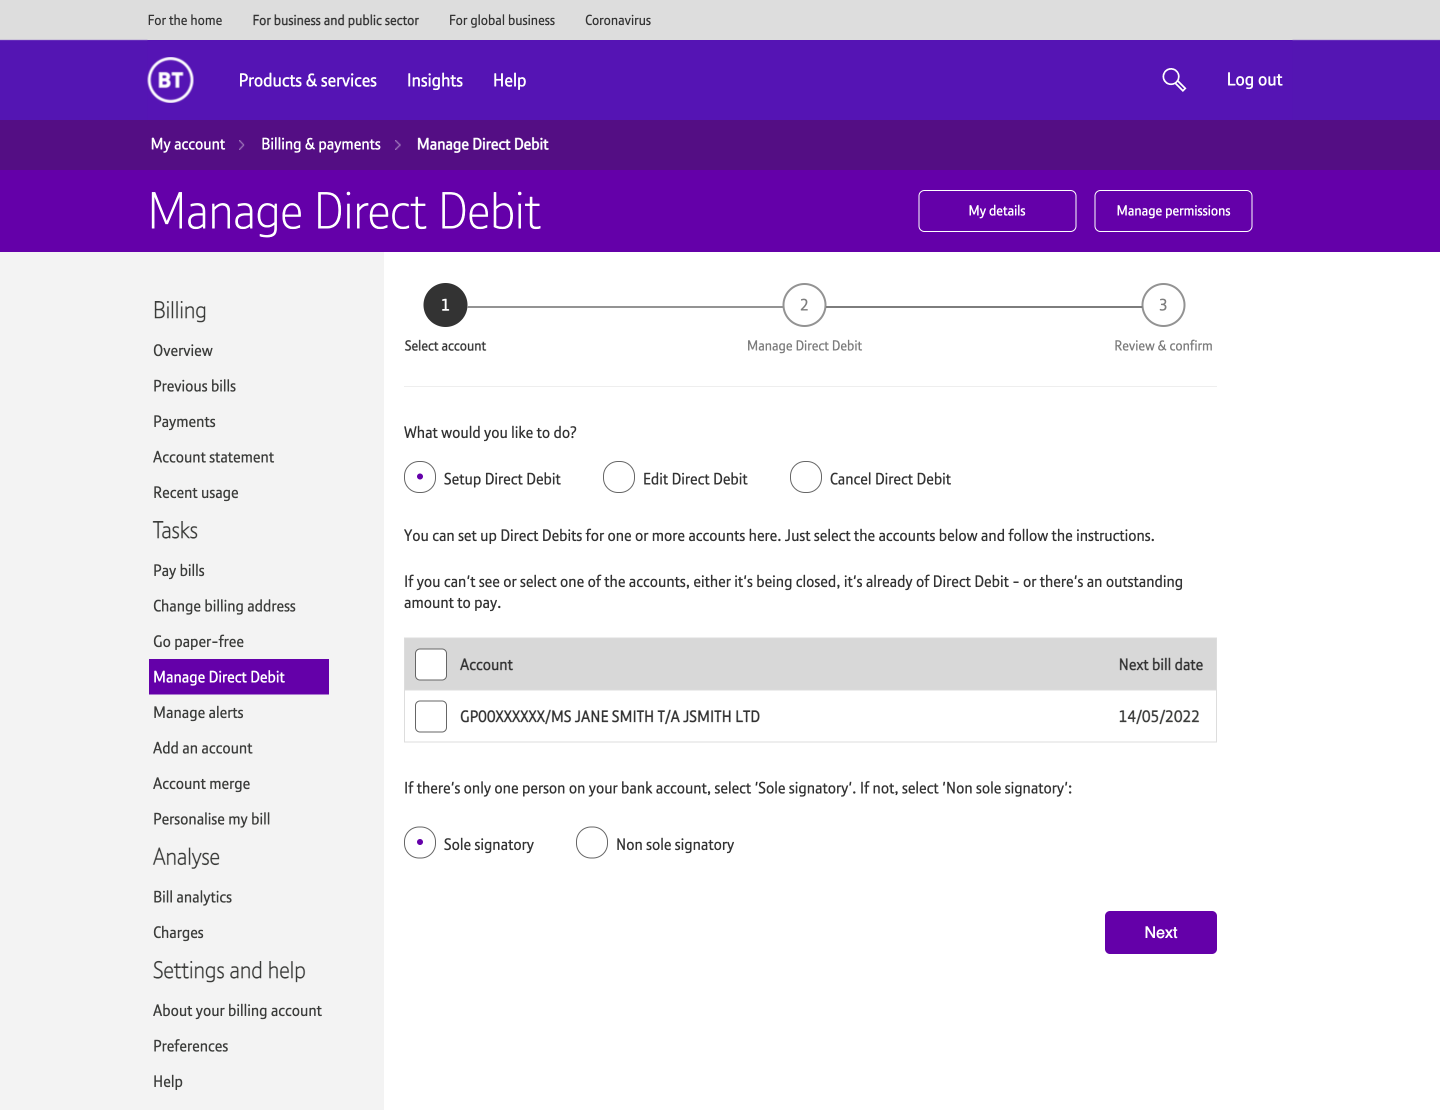Select the Edit Direct Debit option

coord(619,478)
